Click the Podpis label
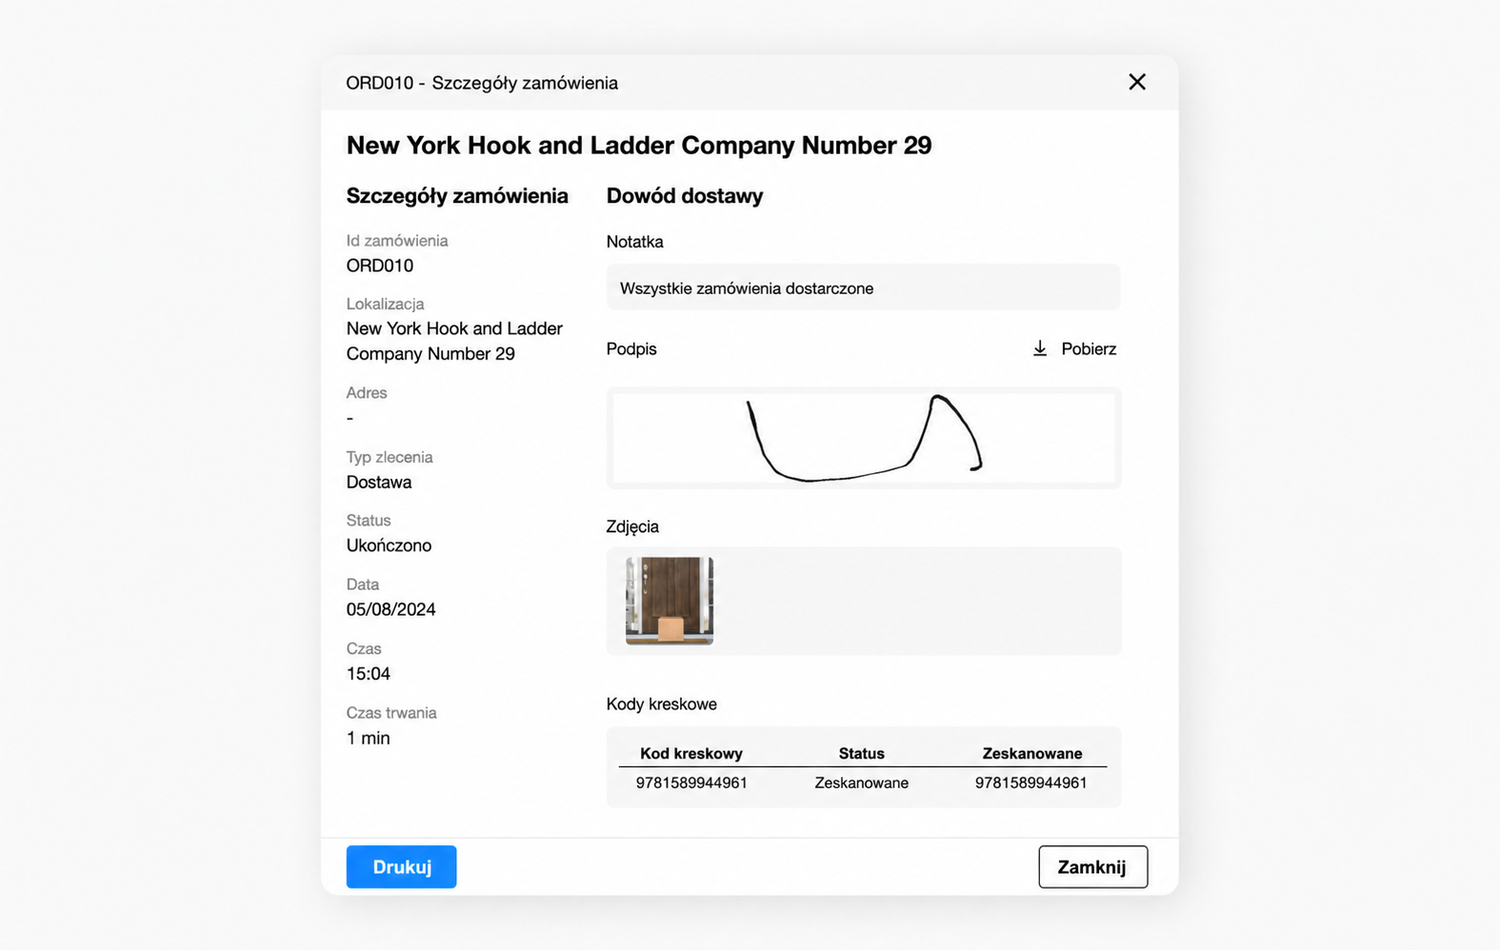This screenshot has height=950, width=1500. (x=631, y=349)
